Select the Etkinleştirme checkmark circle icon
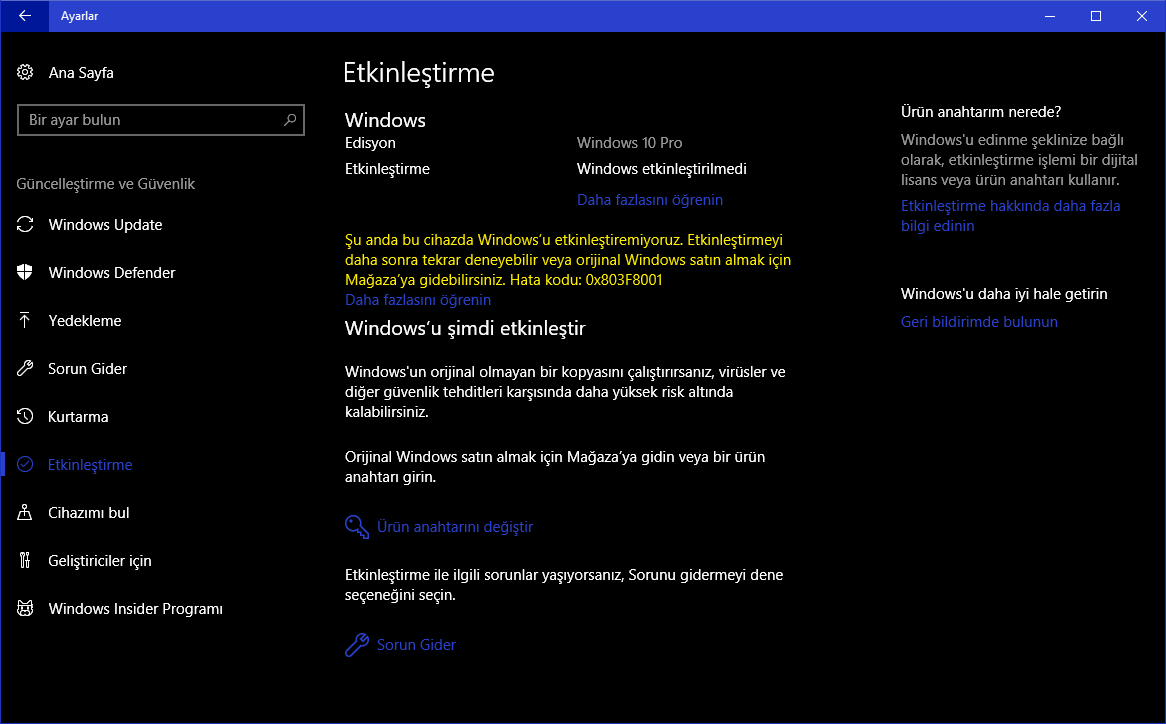1166x724 pixels. click(x=25, y=464)
